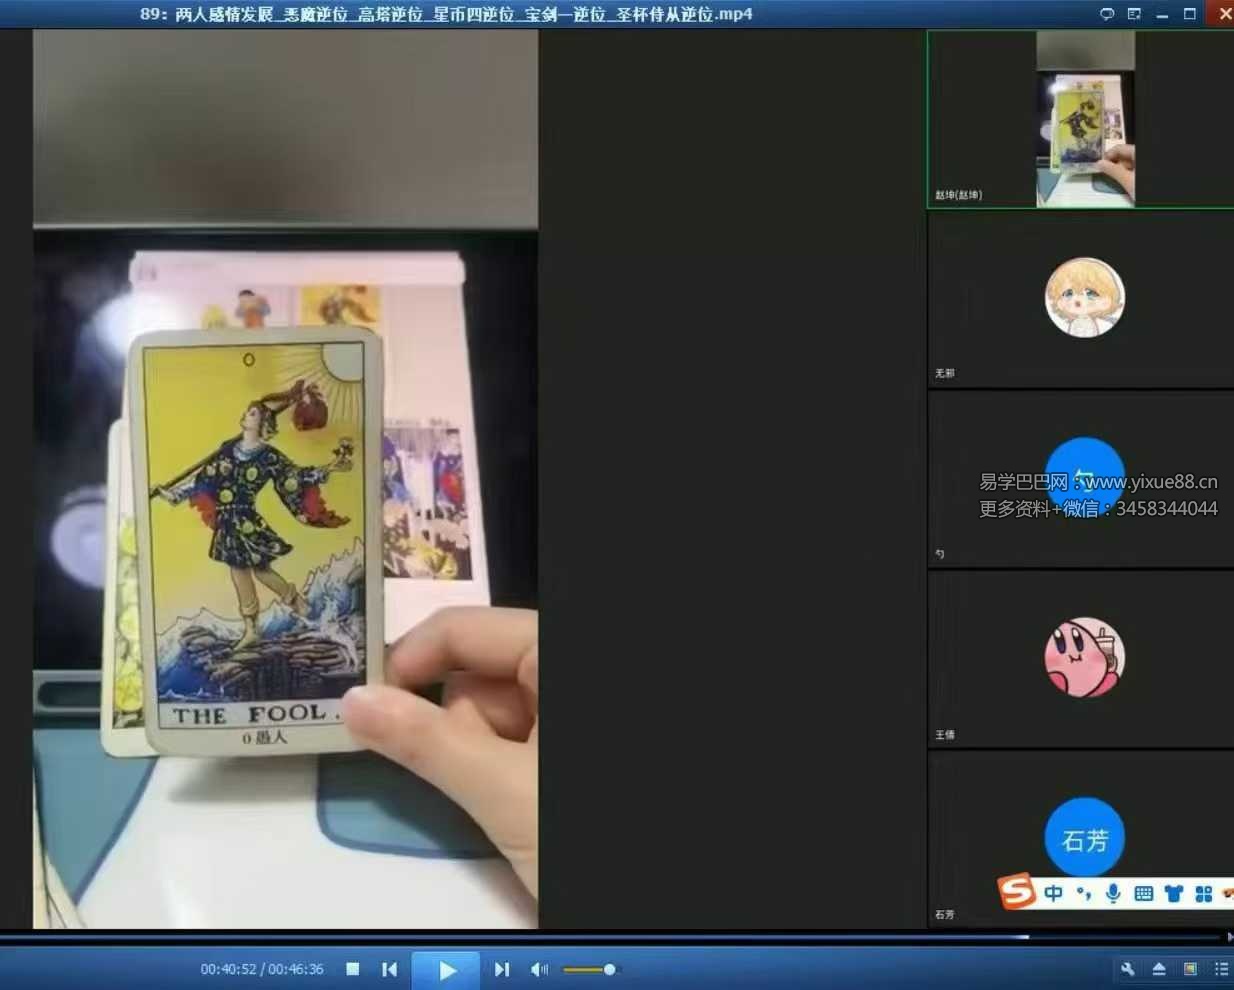Image resolution: width=1234 pixels, height=990 pixels.
Task: Click the Sogou input S logo
Action: coord(1017,891)
